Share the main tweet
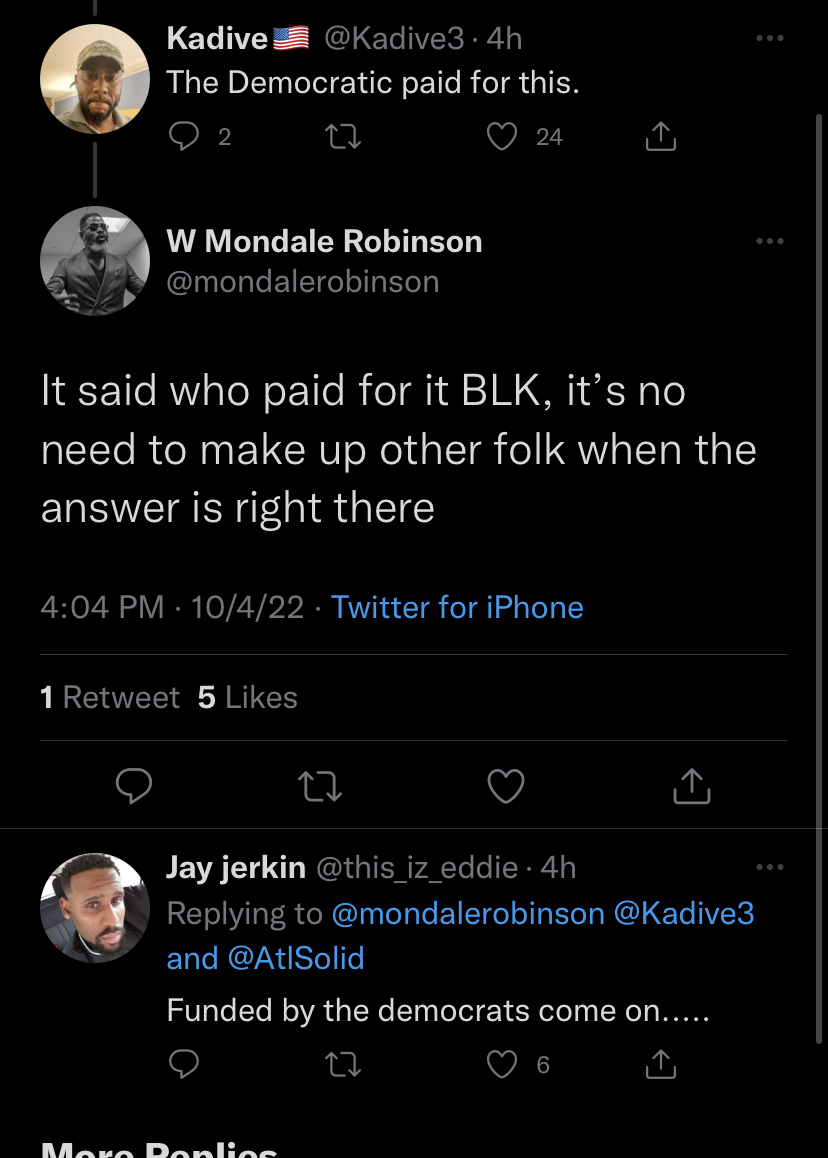The image size is (828, 1158). tap(691, 787)
